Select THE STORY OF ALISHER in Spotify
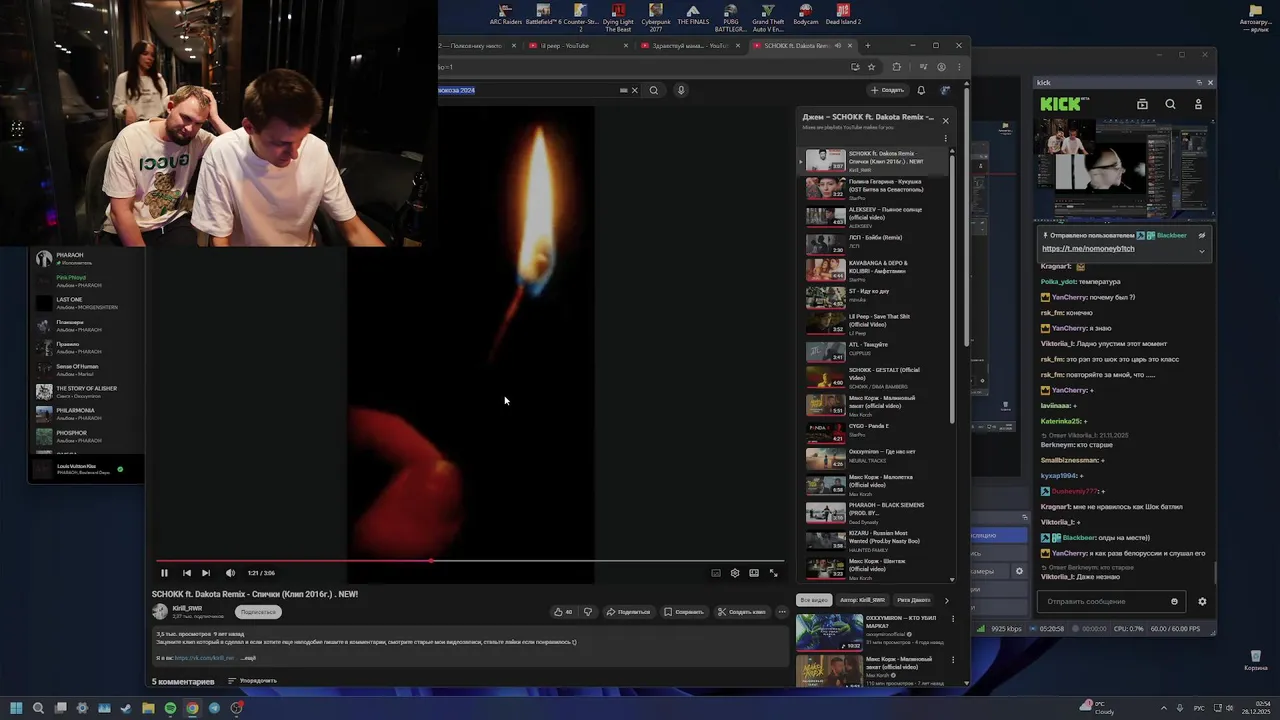The height and width of the screenshot is (720, 1280). point(86,392)
